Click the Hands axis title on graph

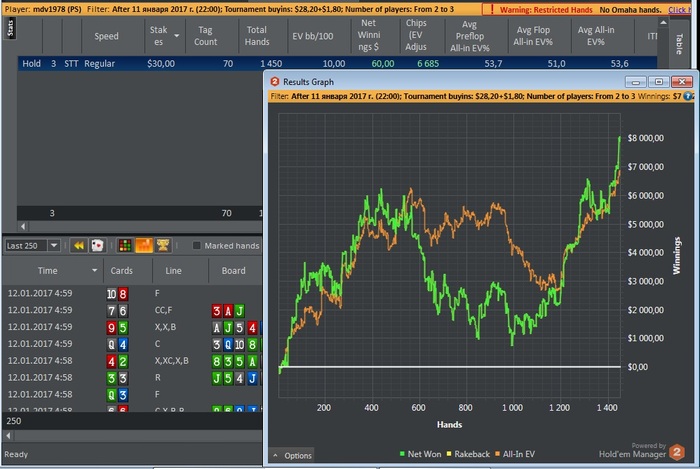pos(449,424)
